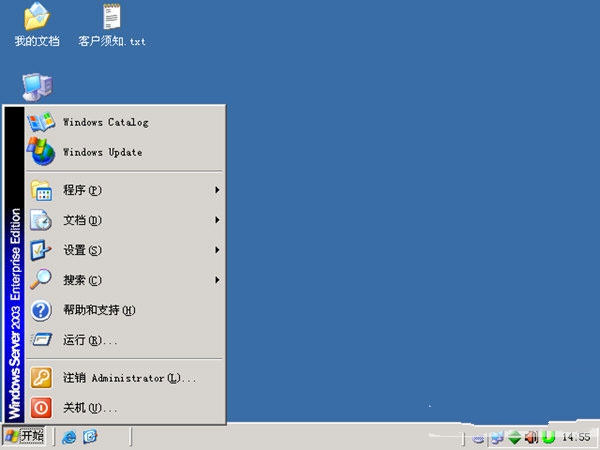Click the orange key log-off icon
Viewport: 600px width, 450px height.
coord(41,378)
